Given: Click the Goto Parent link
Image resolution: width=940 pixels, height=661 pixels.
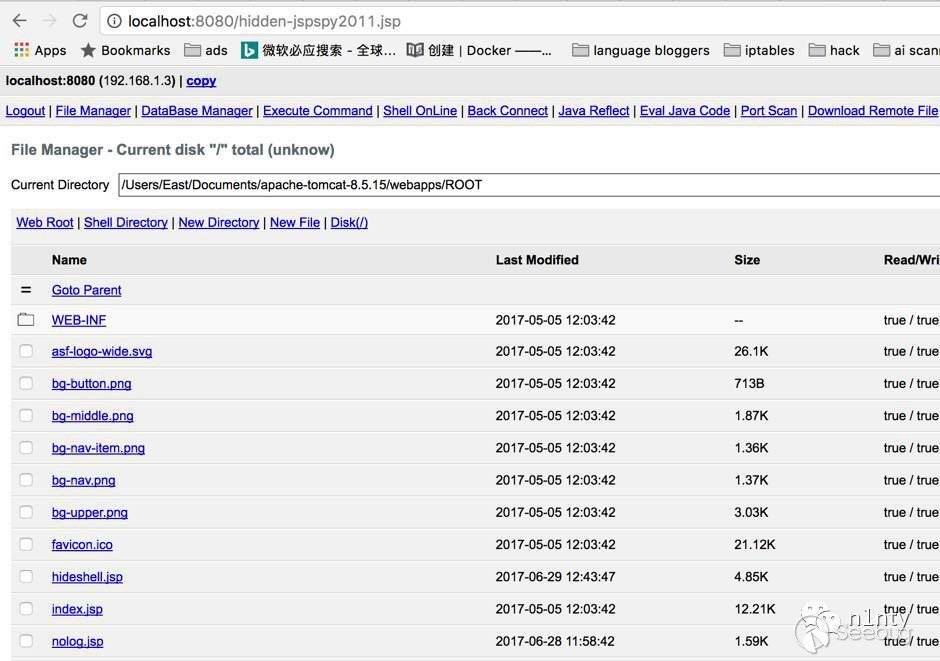Looking at the screenshot, I should pos(86,290).
